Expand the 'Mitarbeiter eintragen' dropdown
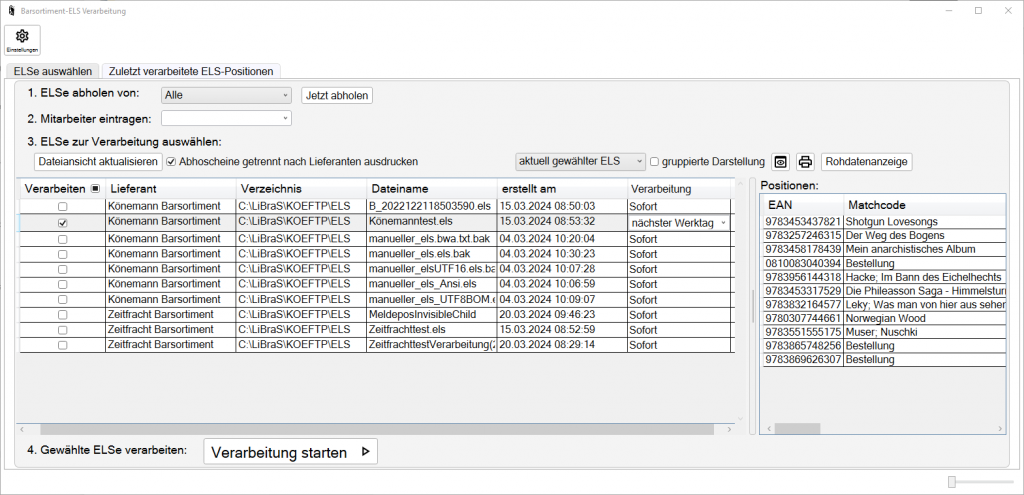 point(226,118)
